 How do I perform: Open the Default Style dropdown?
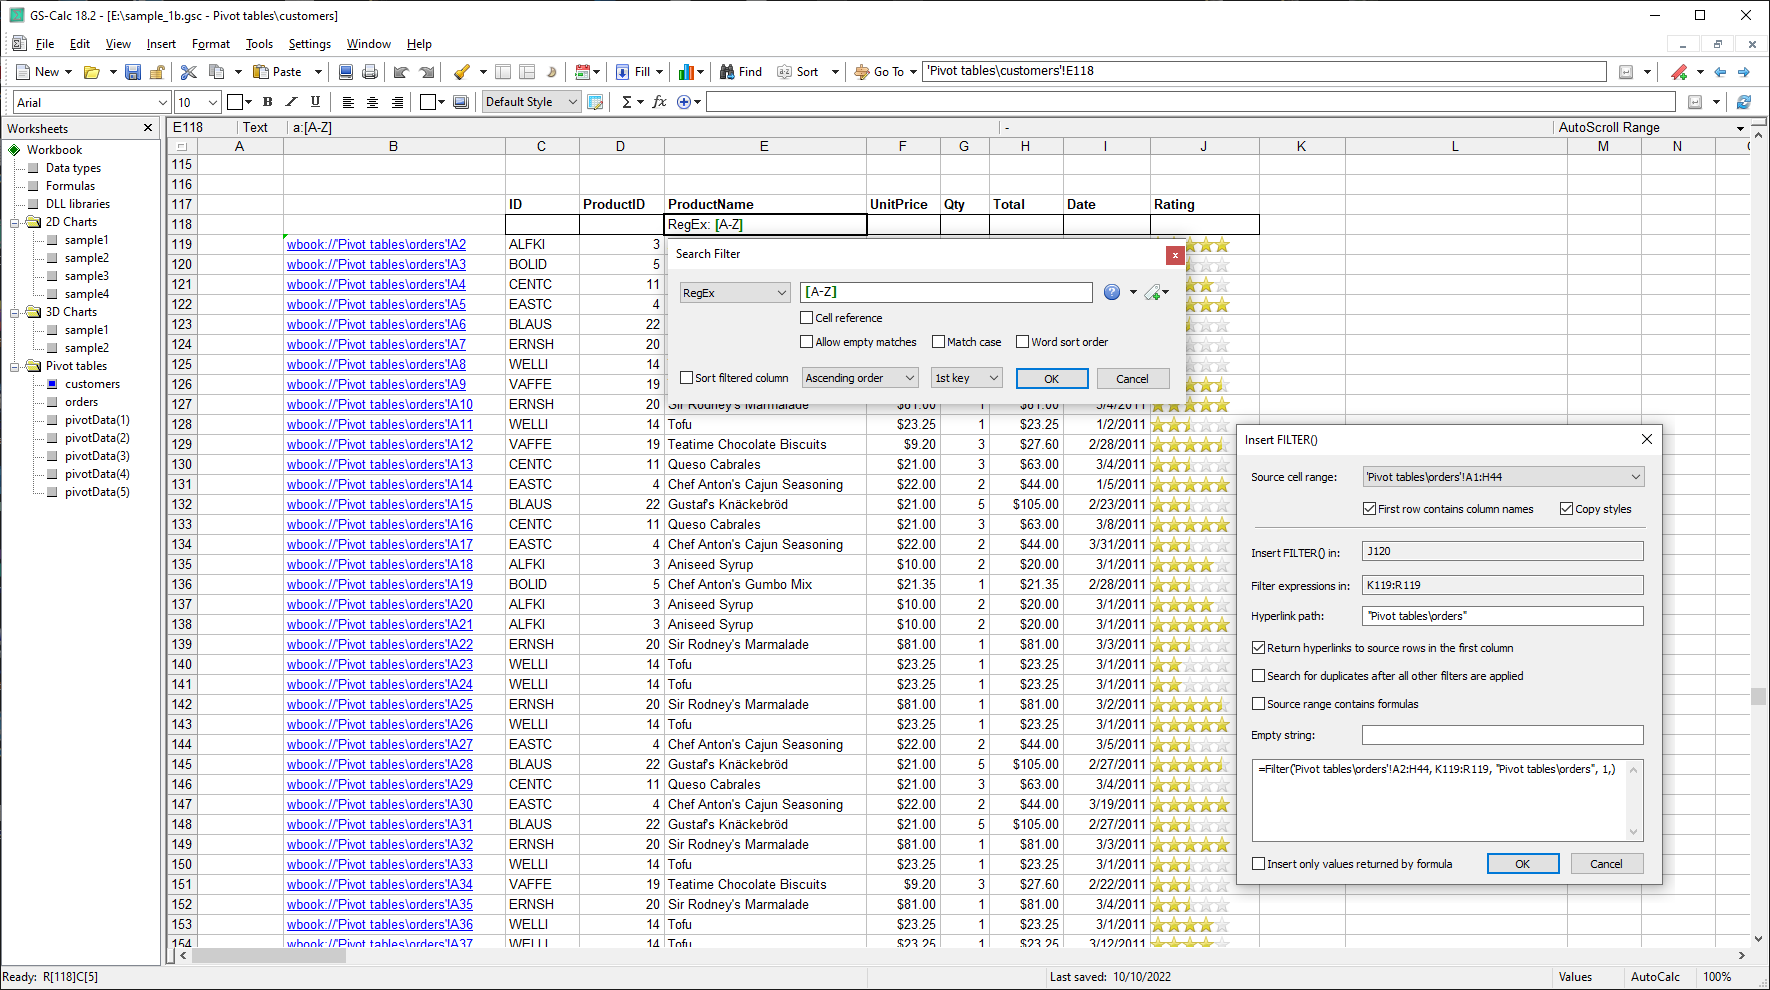pos(531,102)
